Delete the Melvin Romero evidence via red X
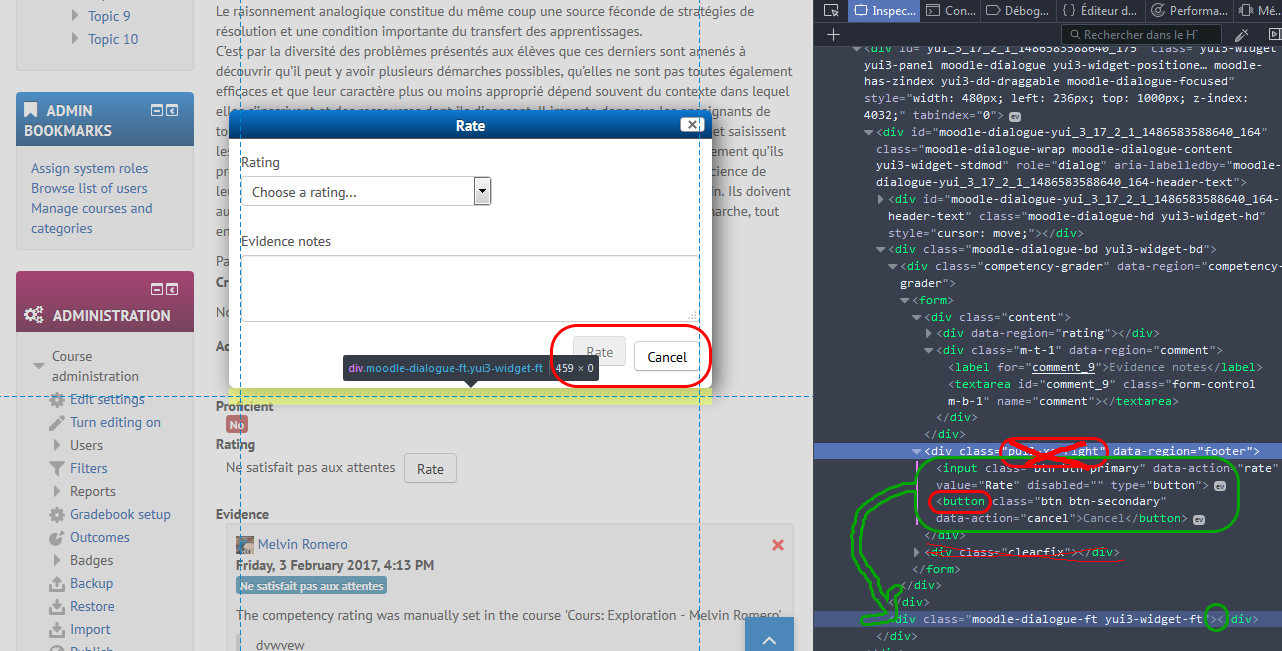 point(778,545)
